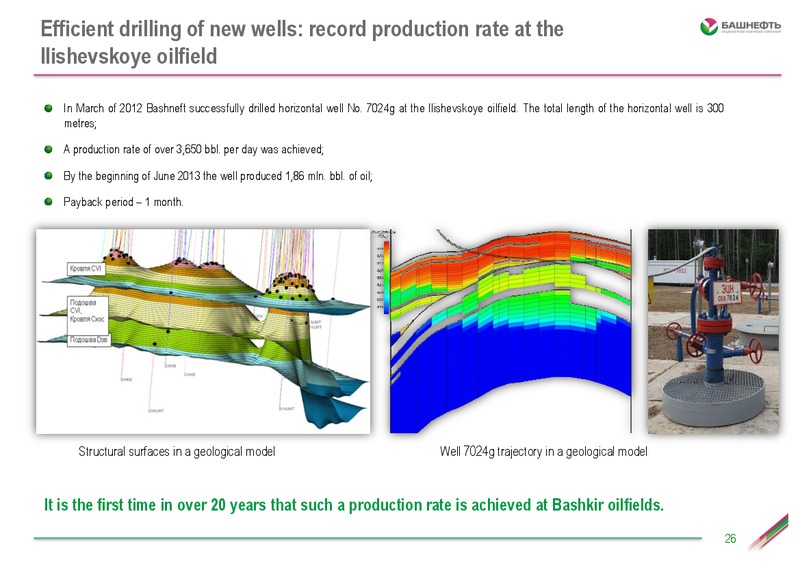Click the page number 26
The height and width of the screenshot is (566, 800).
(x=730, y=538)
